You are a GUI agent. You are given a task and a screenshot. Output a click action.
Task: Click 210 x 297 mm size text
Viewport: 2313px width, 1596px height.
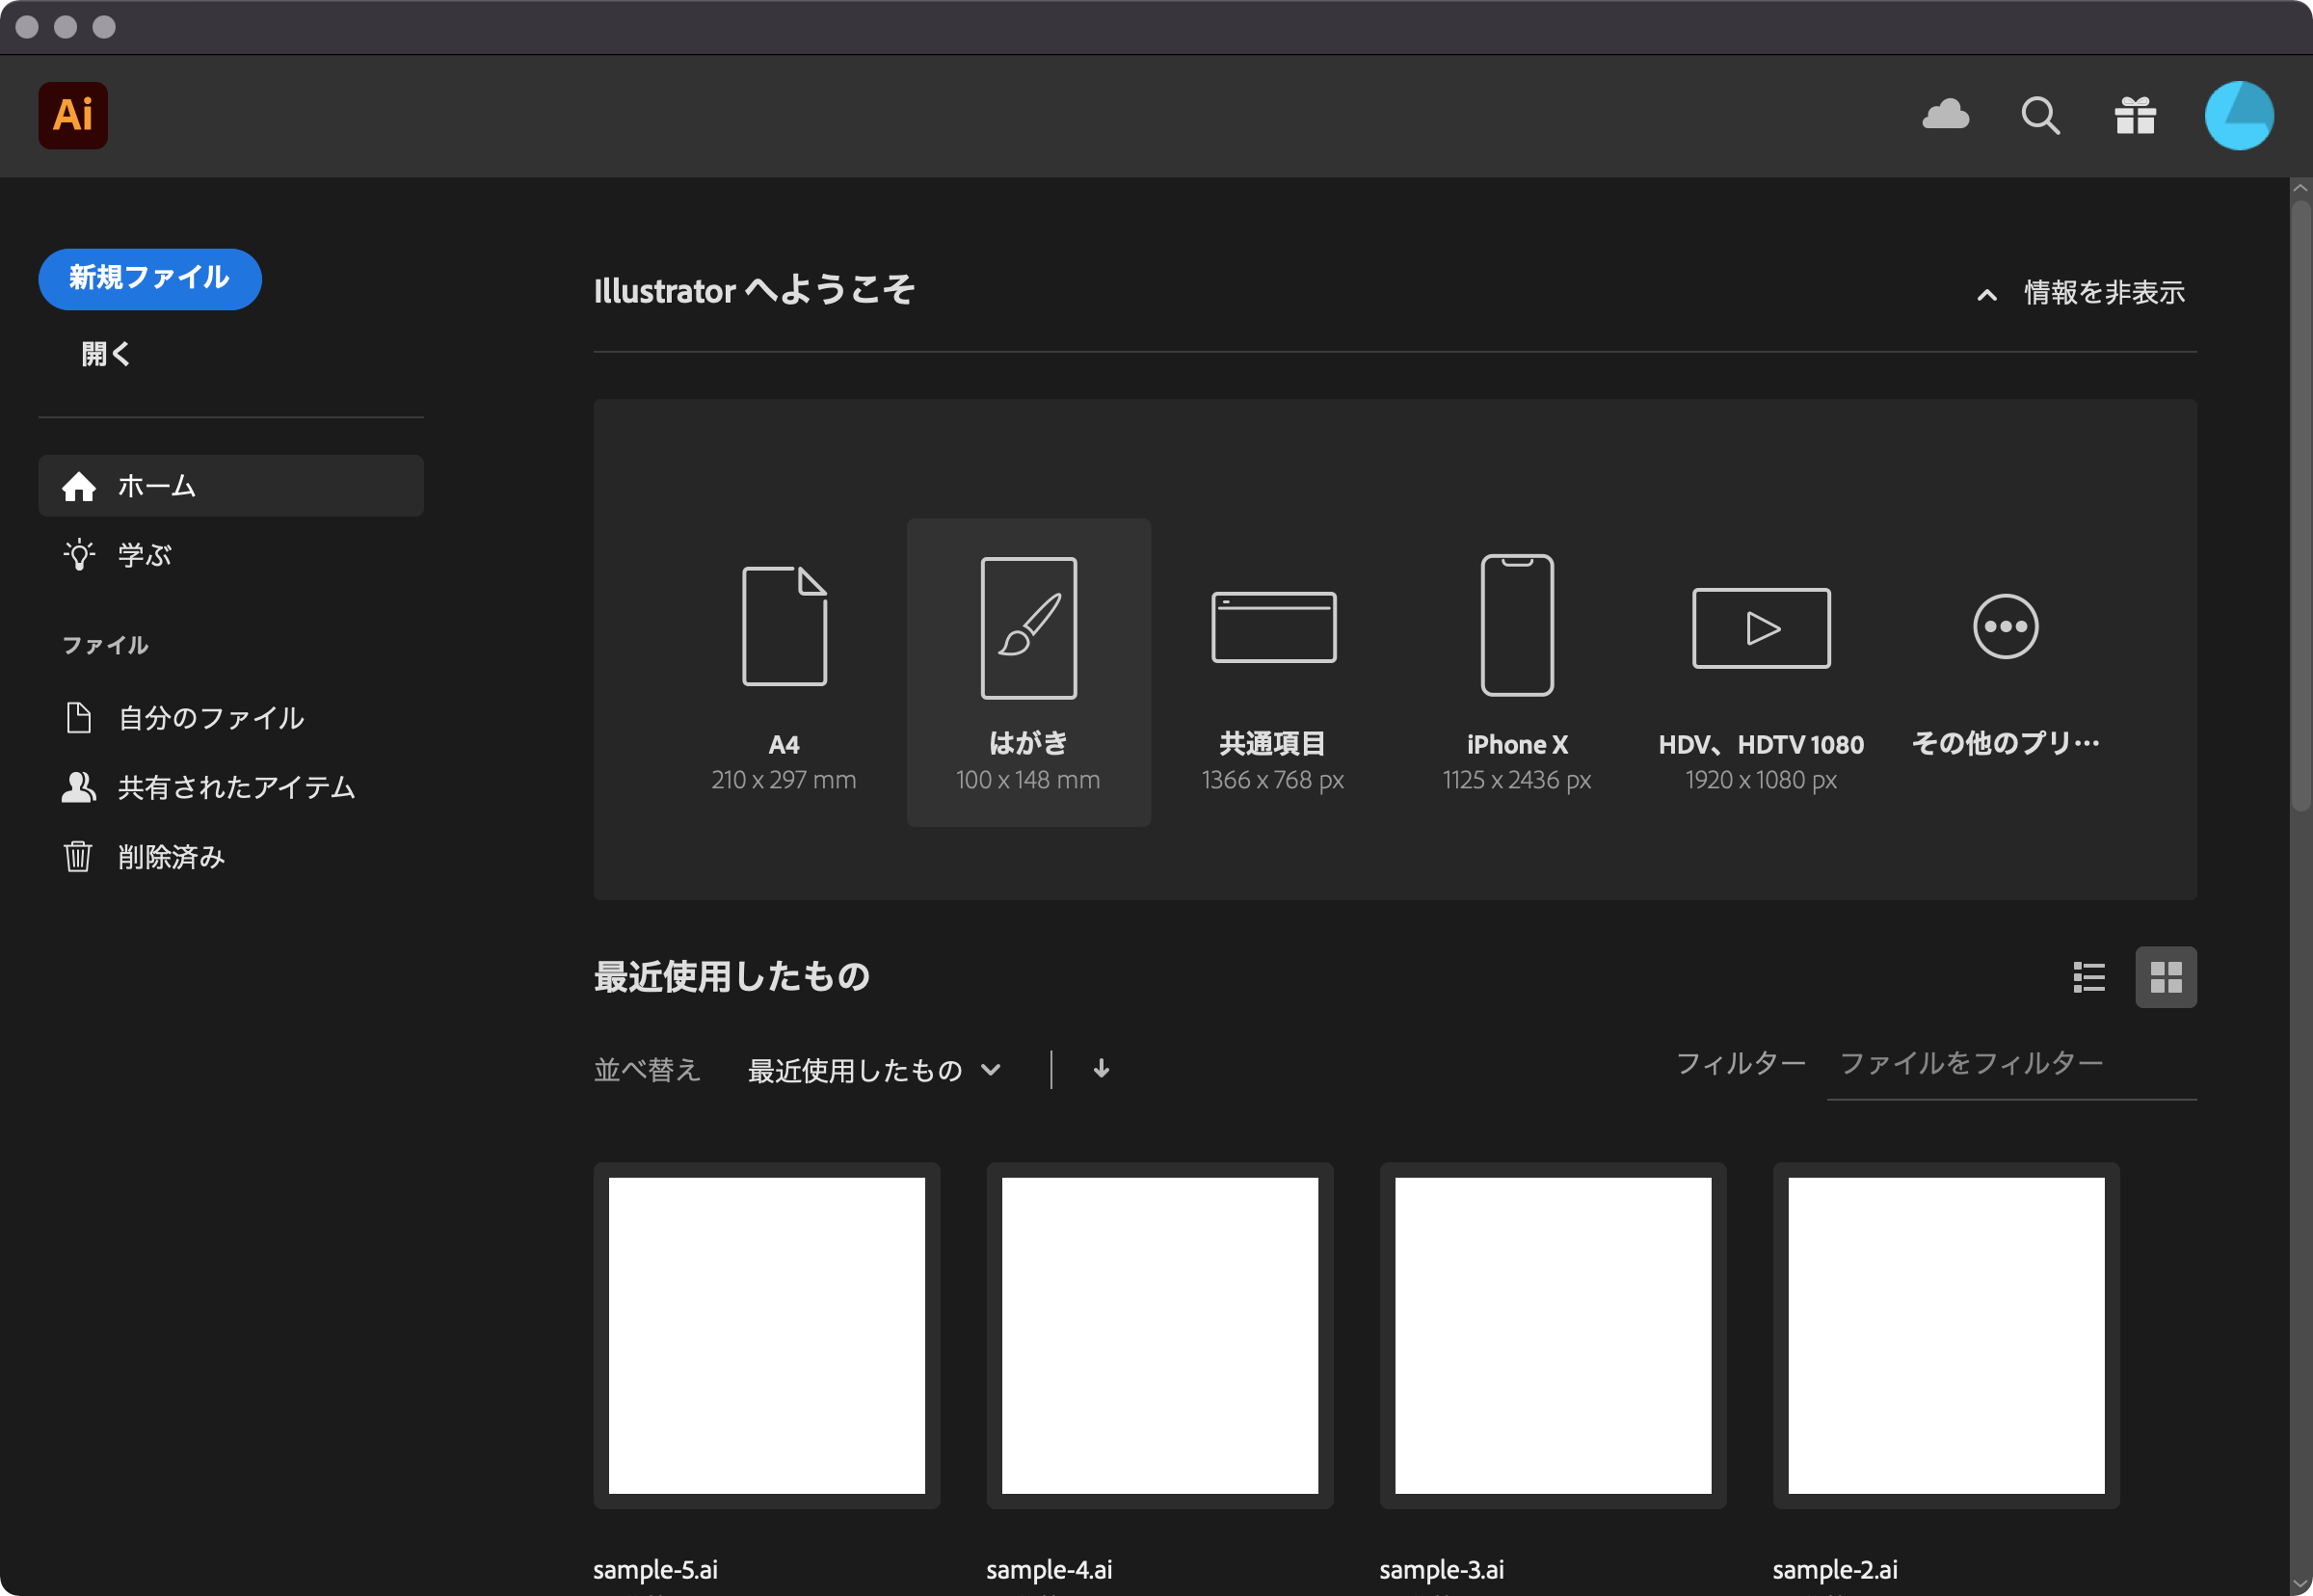click(x=784, y=780)
